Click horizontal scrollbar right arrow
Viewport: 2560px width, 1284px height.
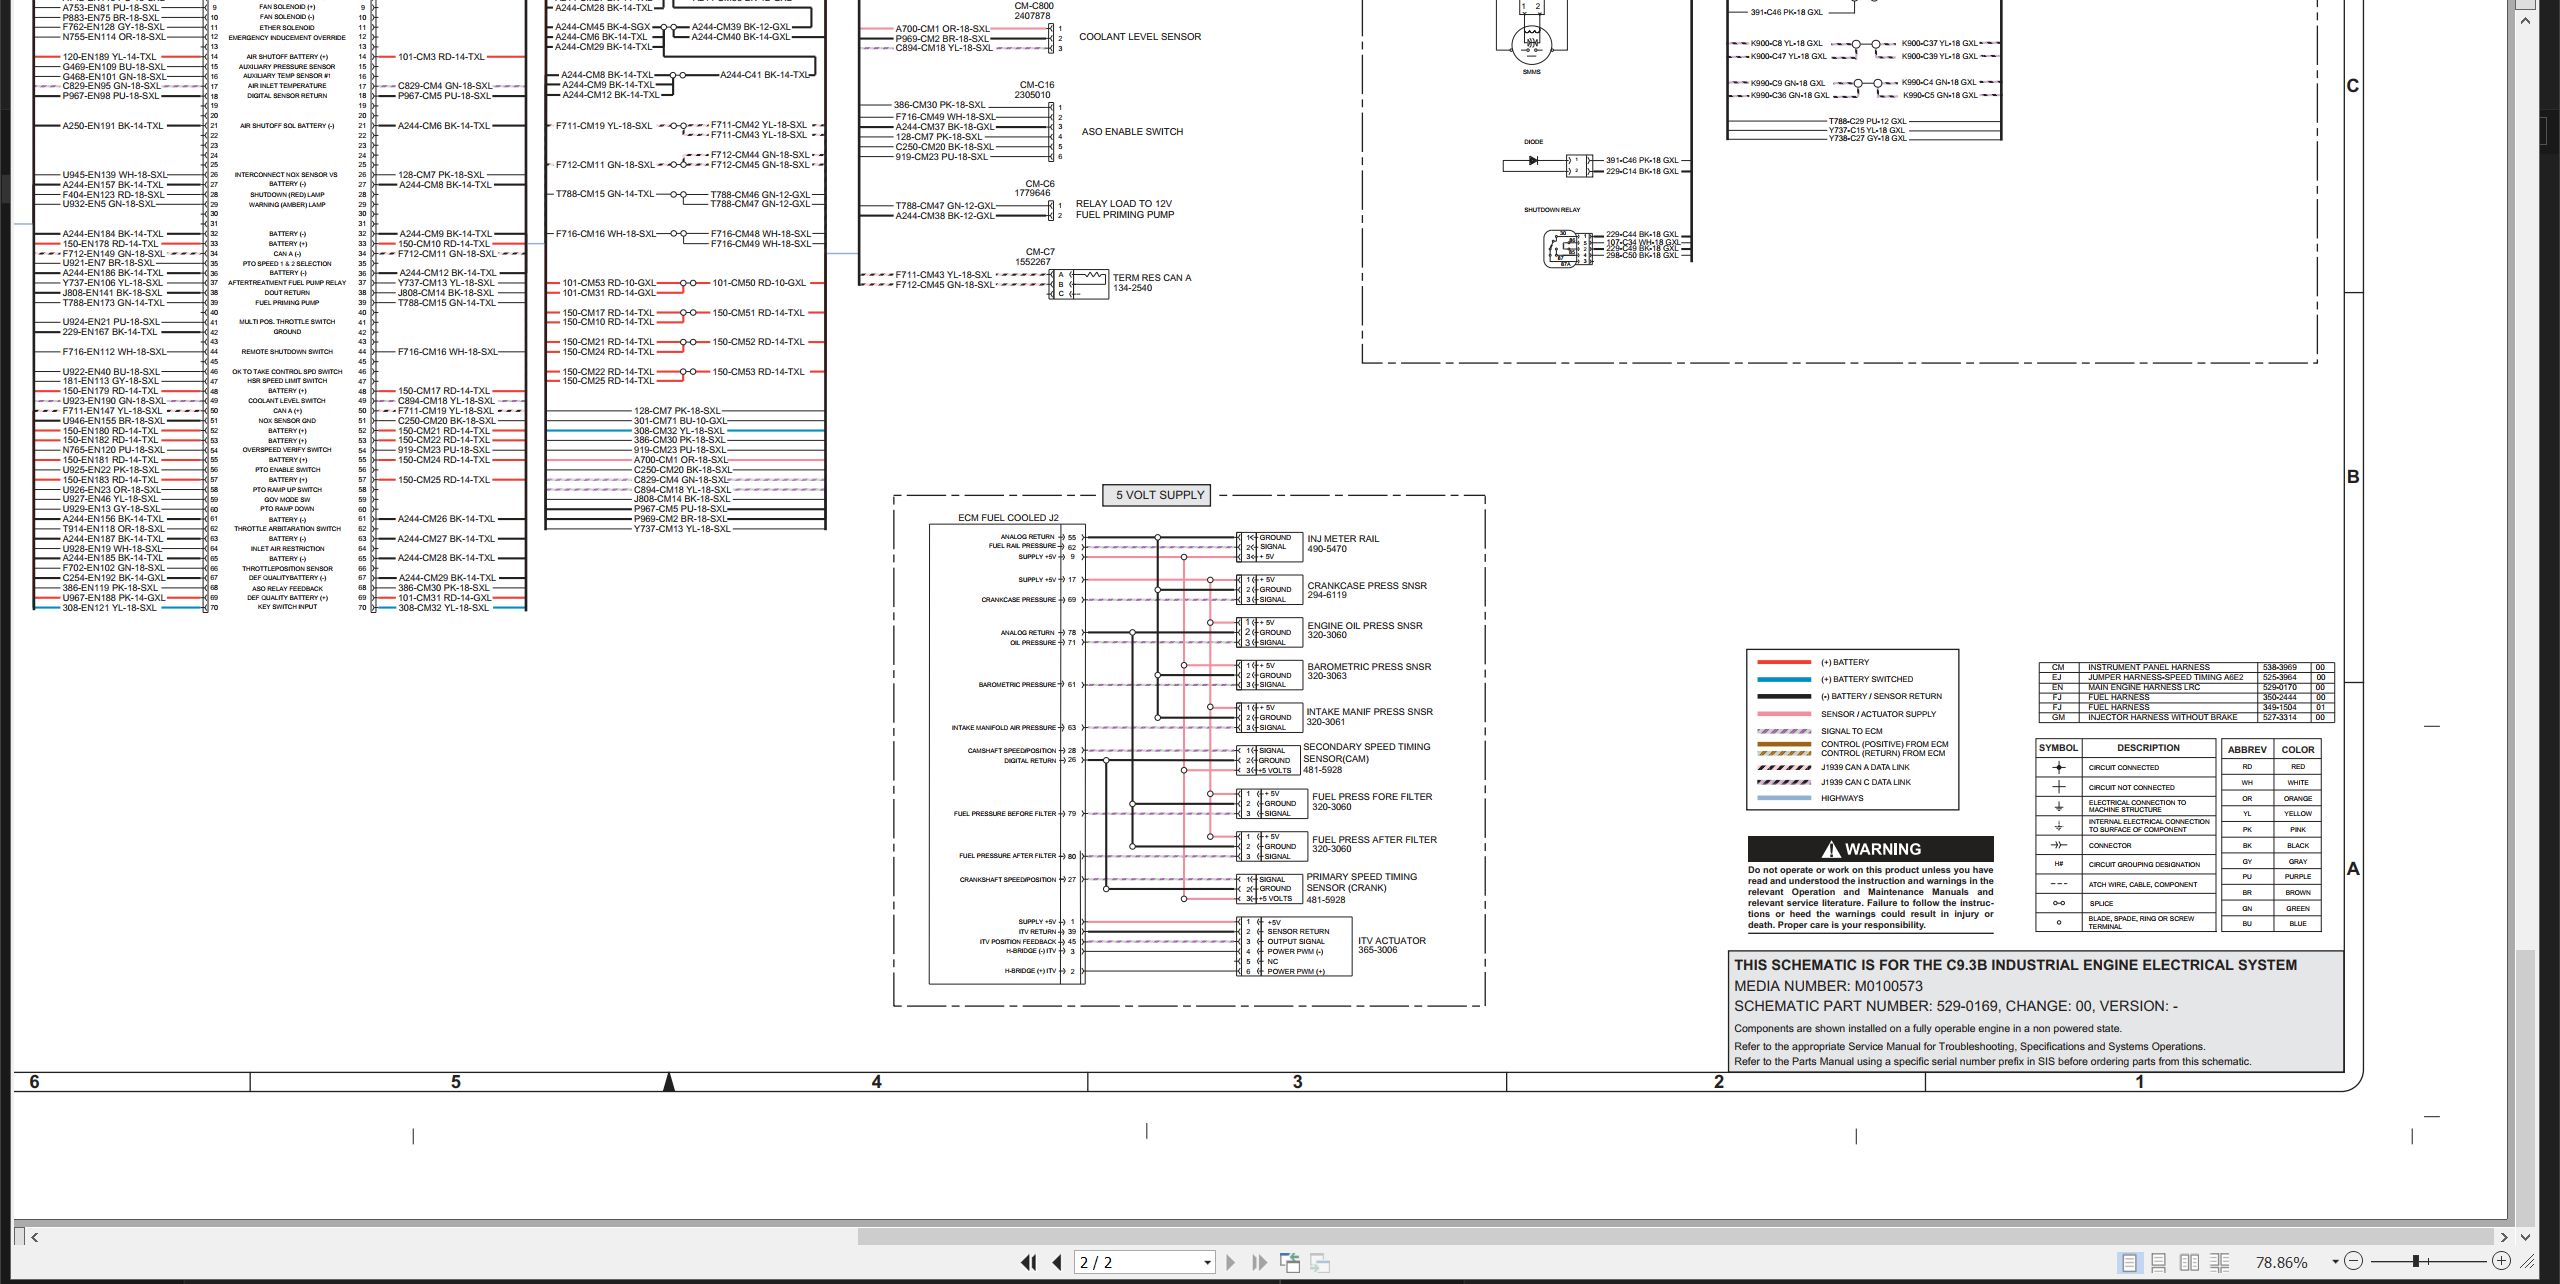pos(2503,1237)
